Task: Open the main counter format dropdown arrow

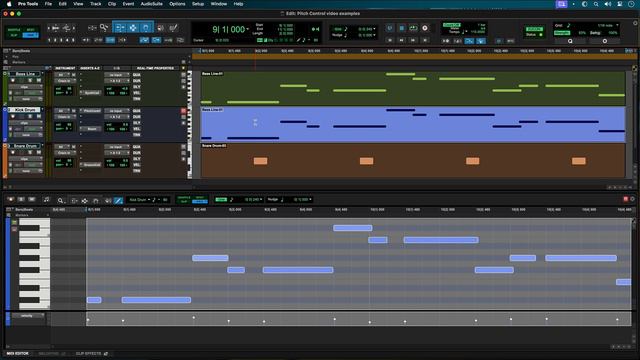Action: pos(248,29)
